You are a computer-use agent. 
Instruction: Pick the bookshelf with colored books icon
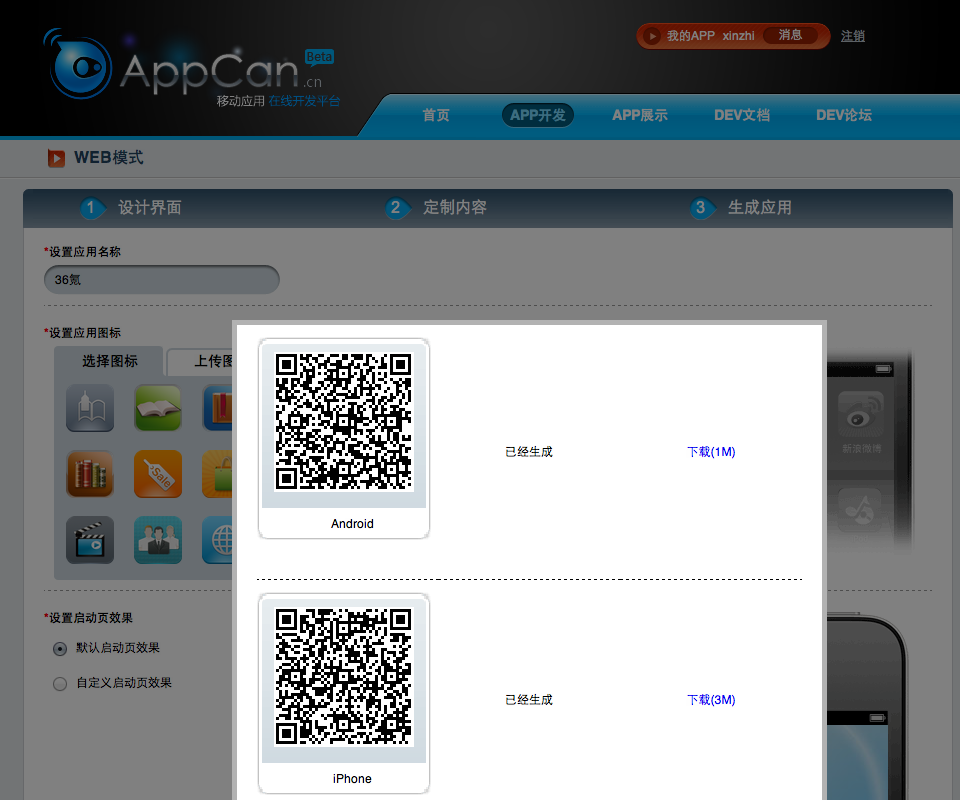(90, 474)
